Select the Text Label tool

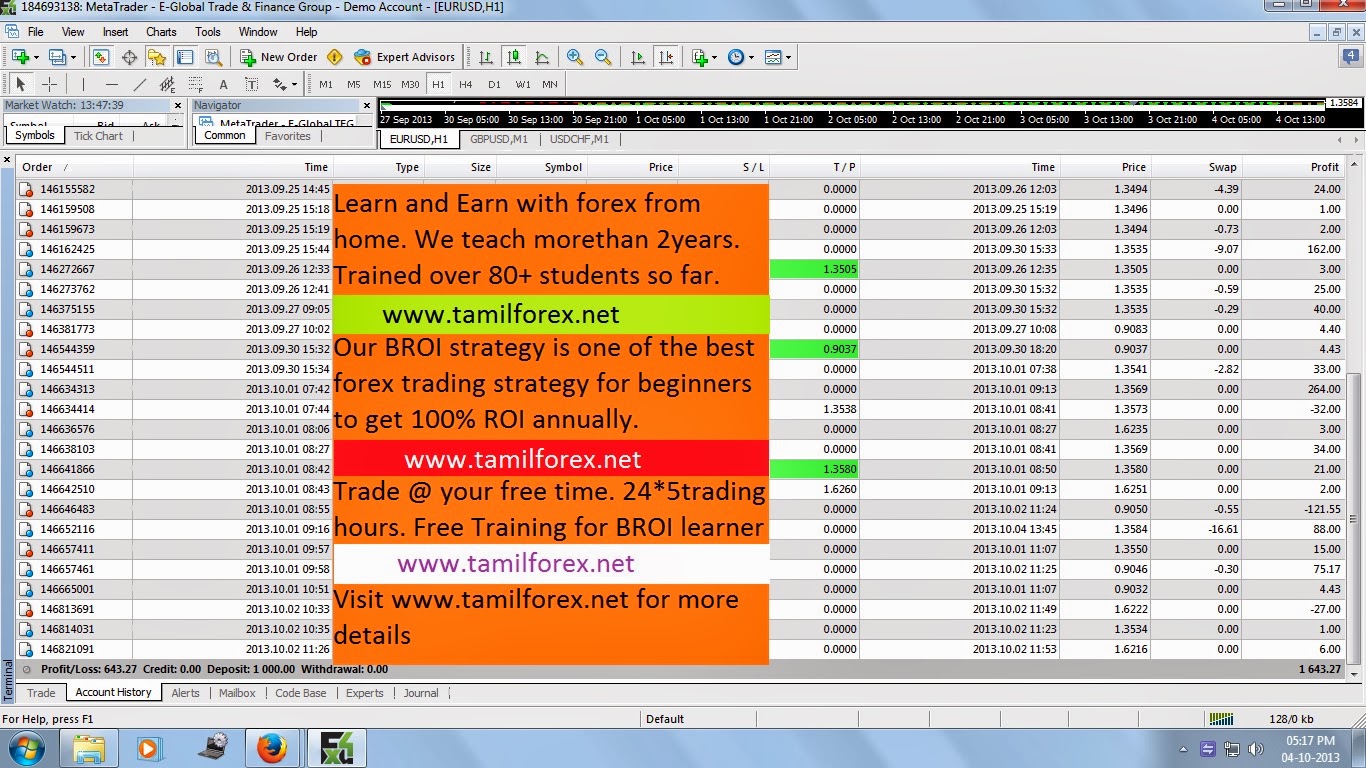[x=252, y=85]
